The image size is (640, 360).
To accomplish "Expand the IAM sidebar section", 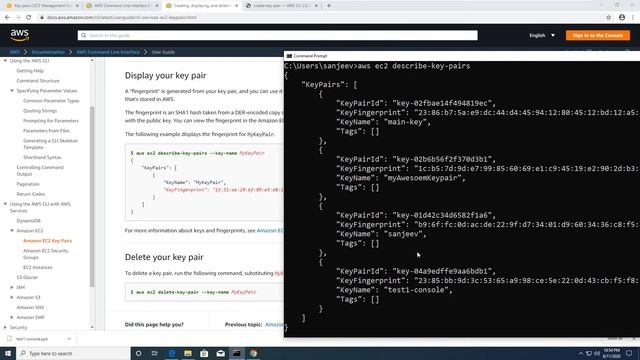I will (12, 287).
